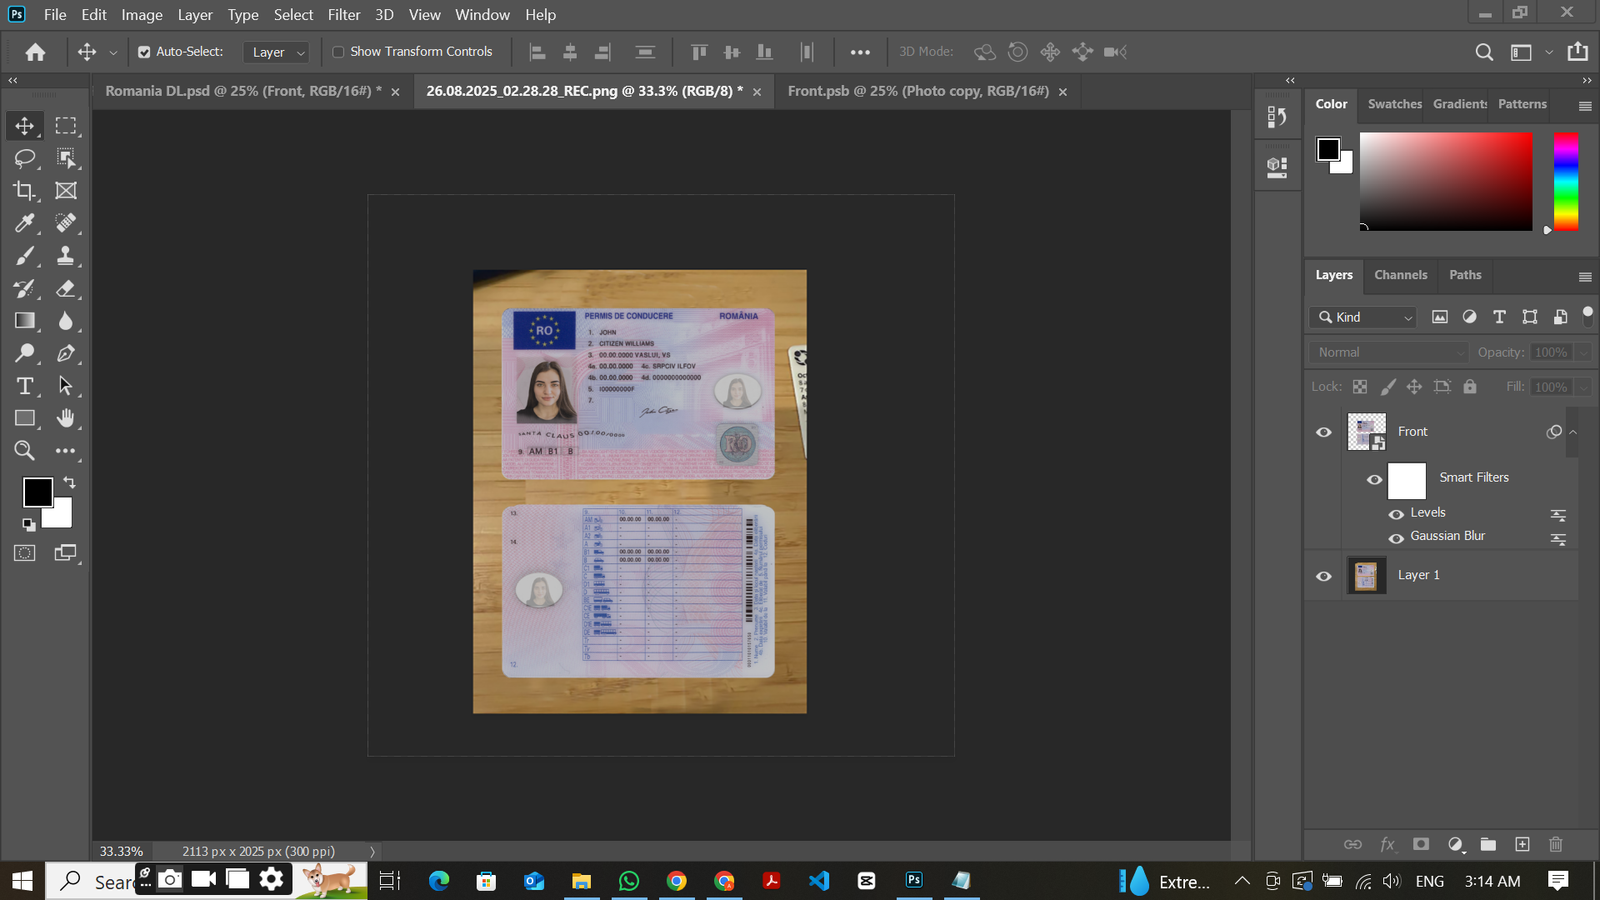1600x900 pixels.
Task: Expand the status bar info arrow
Action: pyautogui.click(x=373, y=852)
